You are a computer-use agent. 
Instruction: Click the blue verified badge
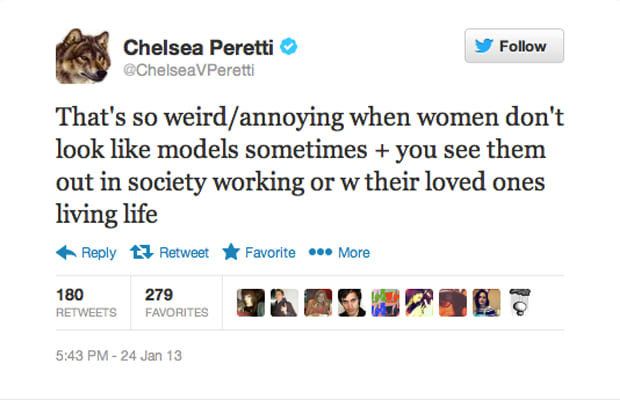click(x=289, y=46)
